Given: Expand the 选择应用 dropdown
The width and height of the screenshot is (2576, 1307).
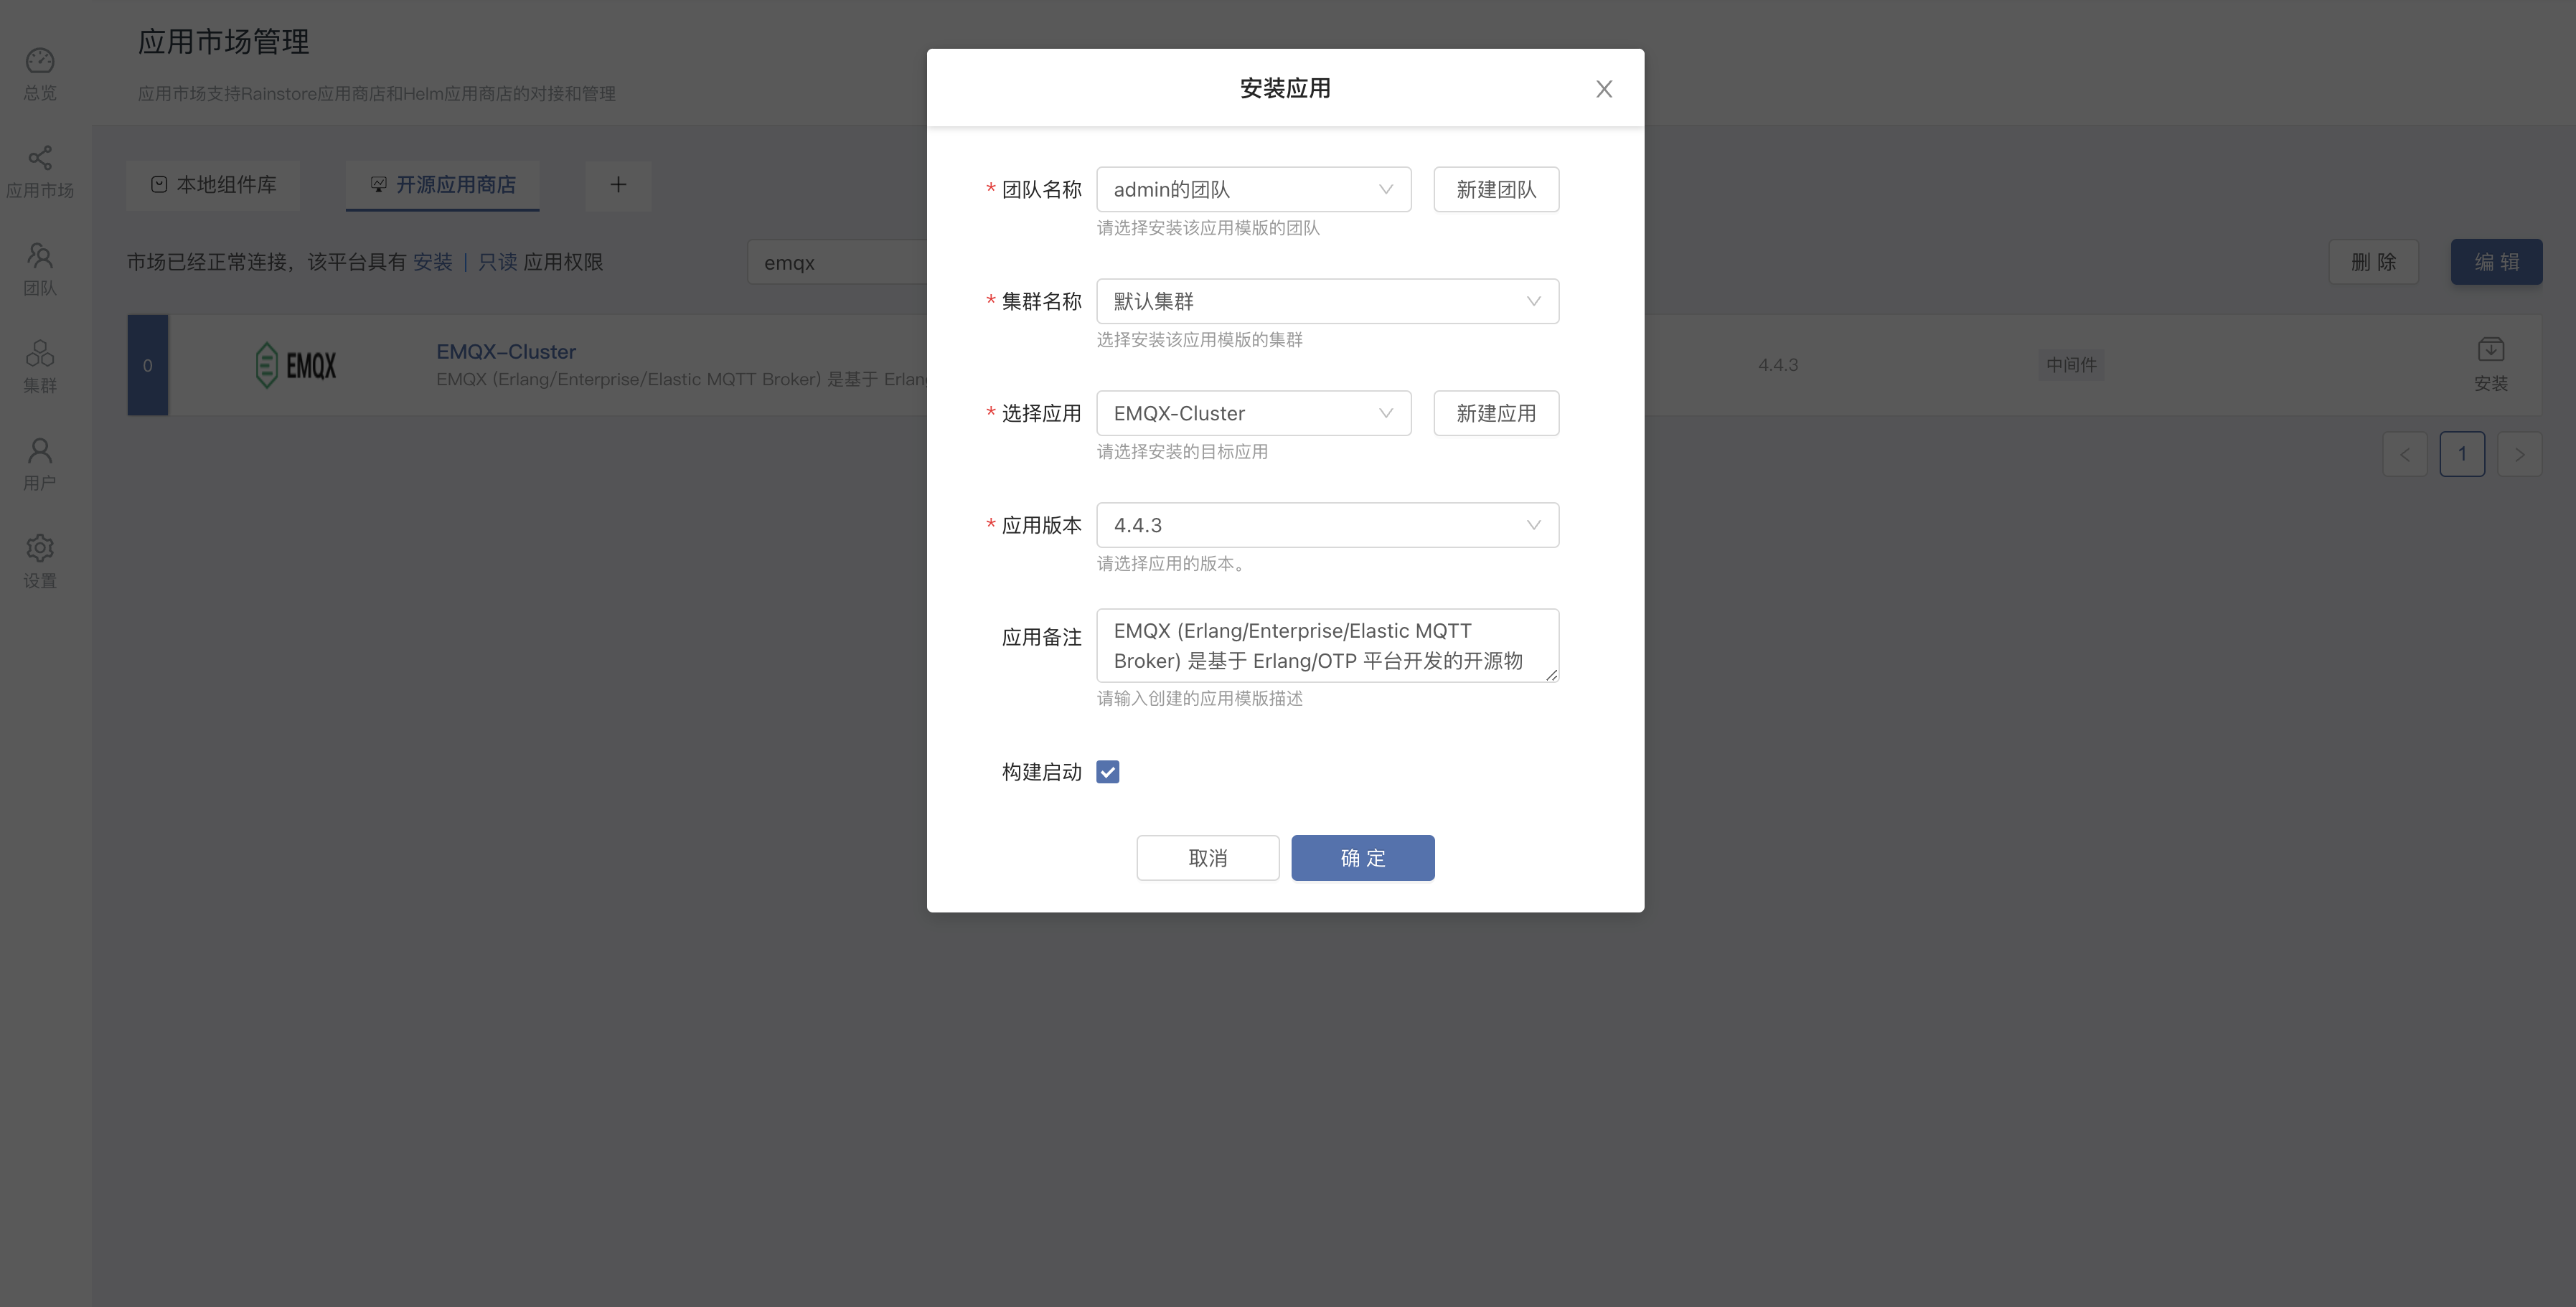Looking at the screenshot, I should pos(1254,413).
